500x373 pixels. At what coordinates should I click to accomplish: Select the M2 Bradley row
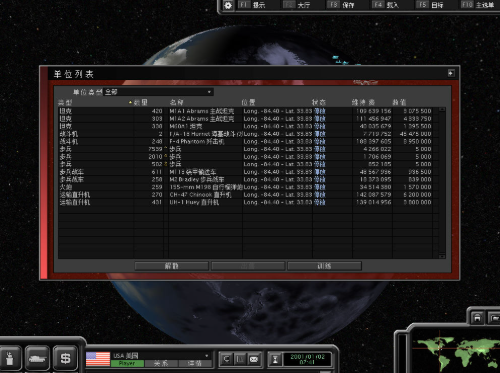click(248, 179)
